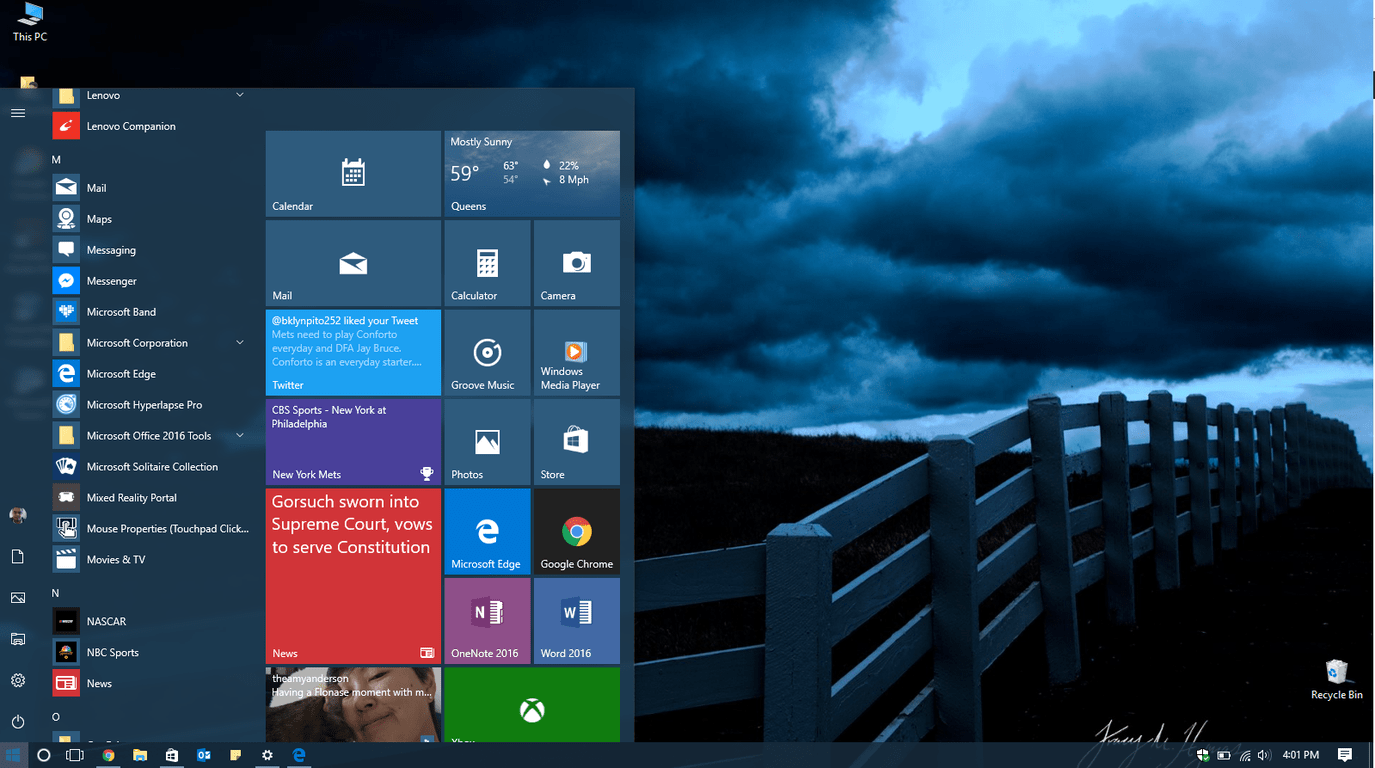Jump to apps via letter M header
Viewport: 1375px width, 768px height.
tap(56, 160)
